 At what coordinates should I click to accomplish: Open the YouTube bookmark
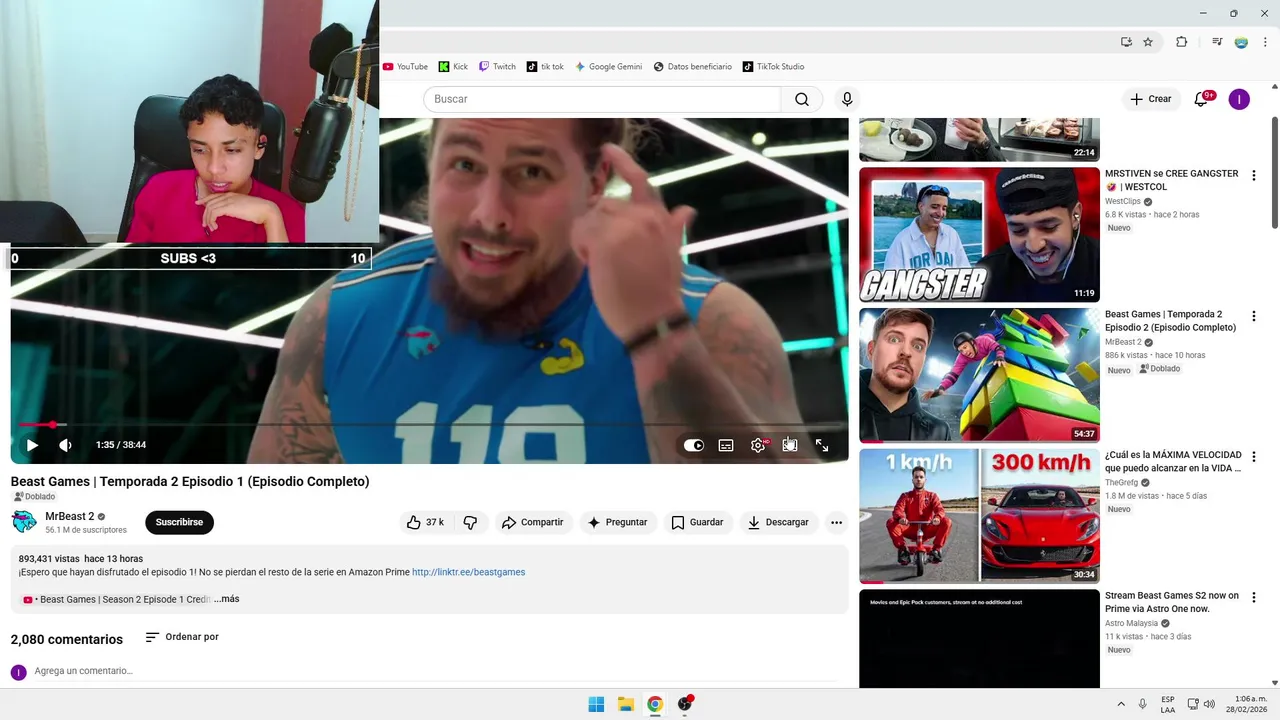pos(405,67)
